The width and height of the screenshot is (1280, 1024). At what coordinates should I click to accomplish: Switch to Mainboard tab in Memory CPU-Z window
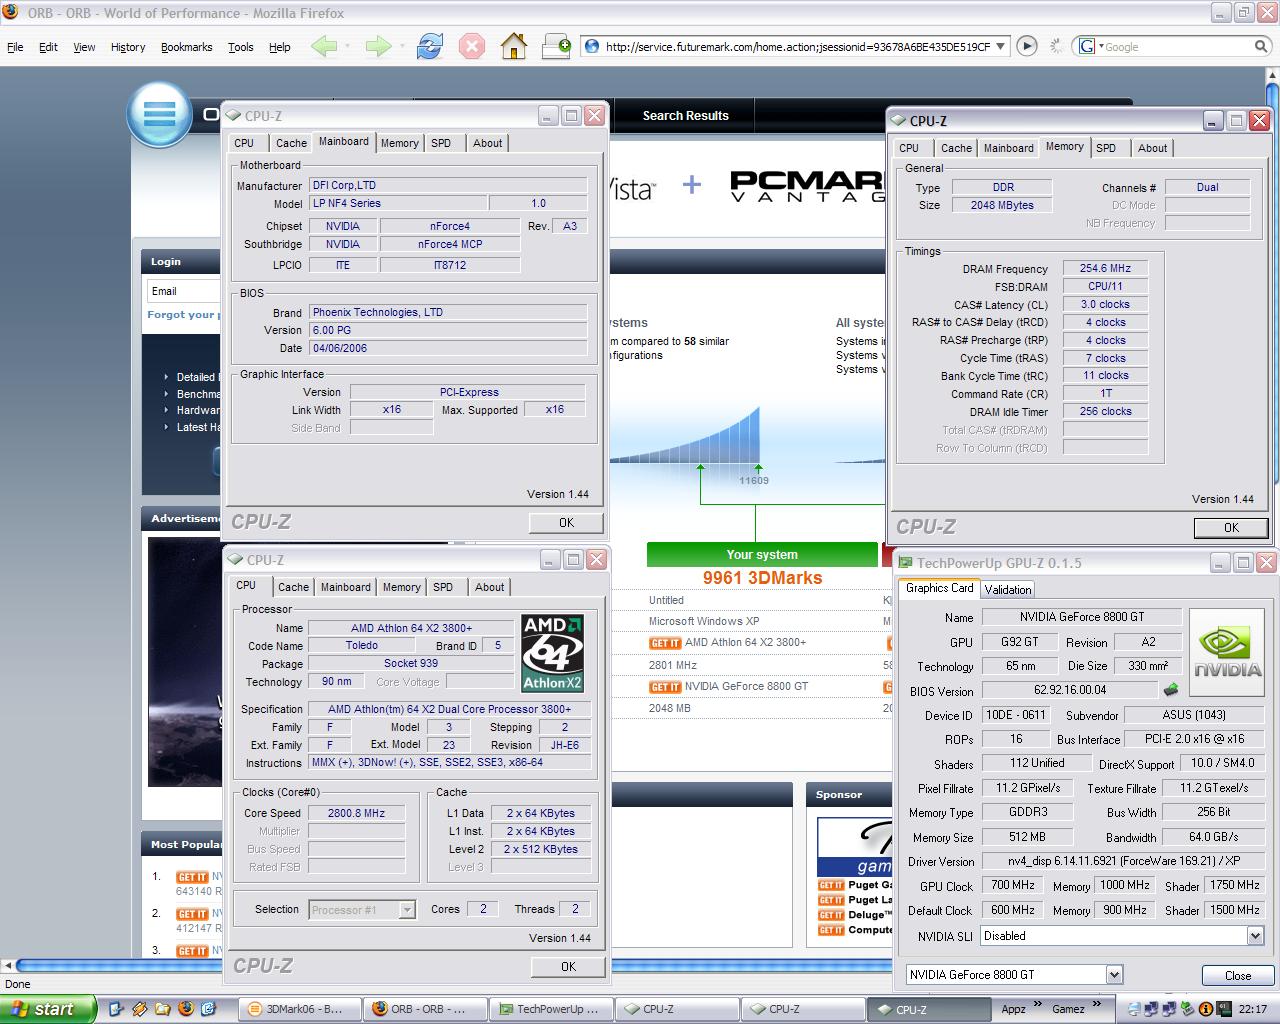point(1008,148)
